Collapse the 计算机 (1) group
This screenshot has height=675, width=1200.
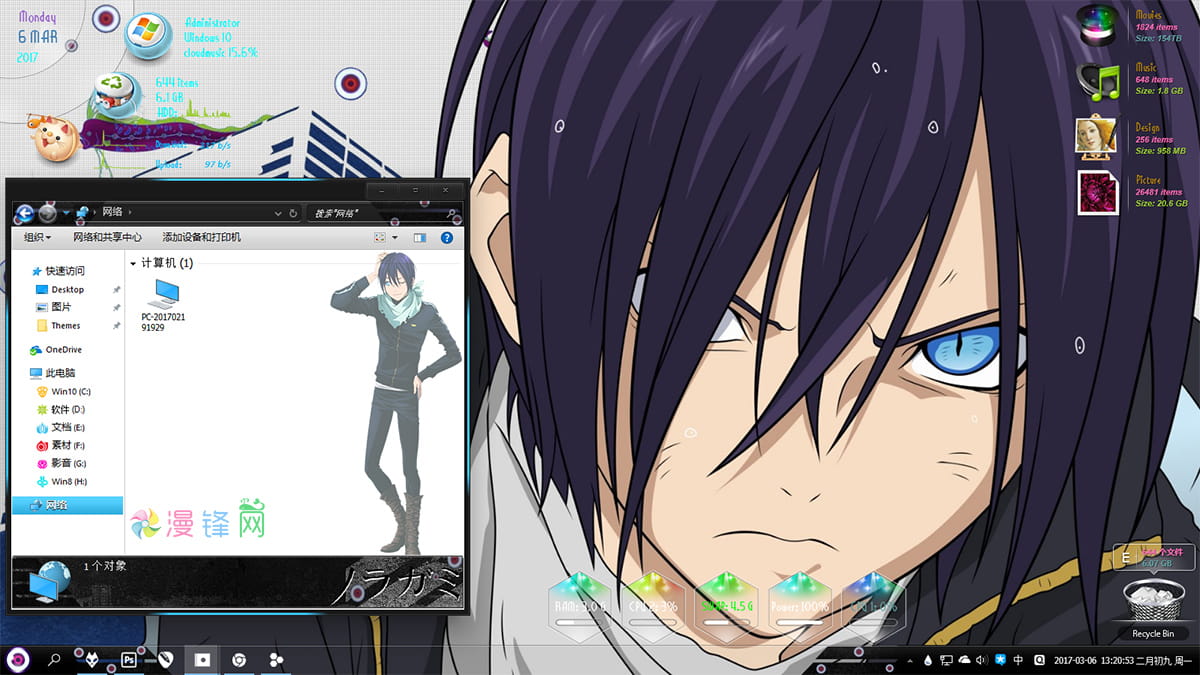133,263
